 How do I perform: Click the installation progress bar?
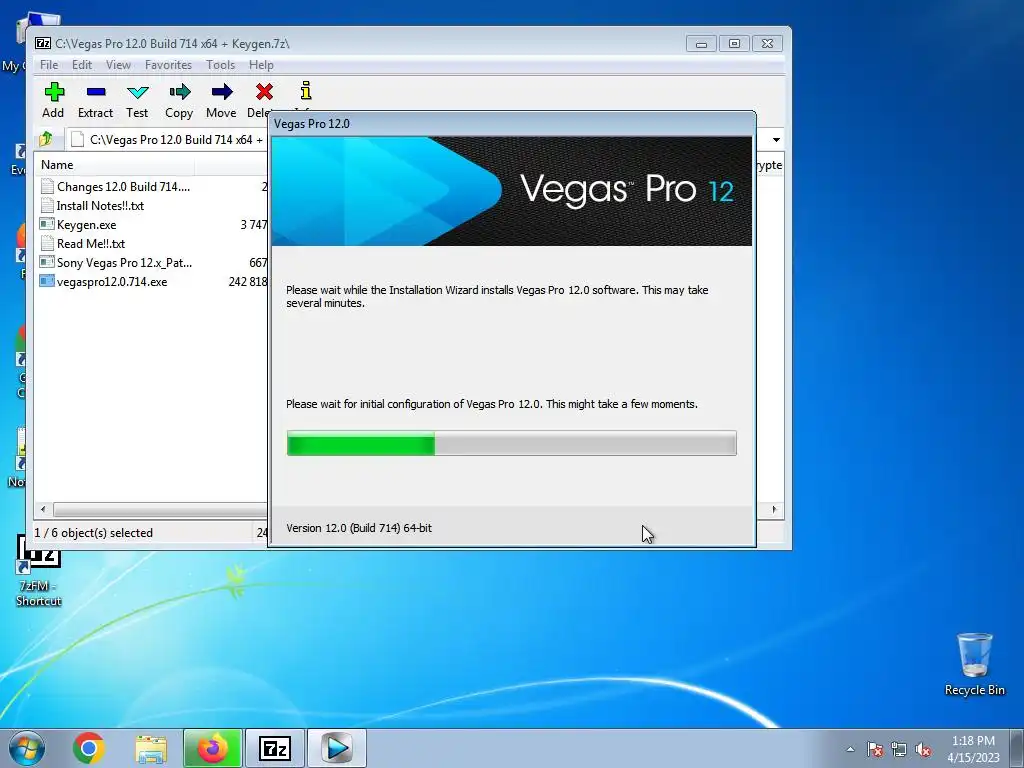[511, 443]
